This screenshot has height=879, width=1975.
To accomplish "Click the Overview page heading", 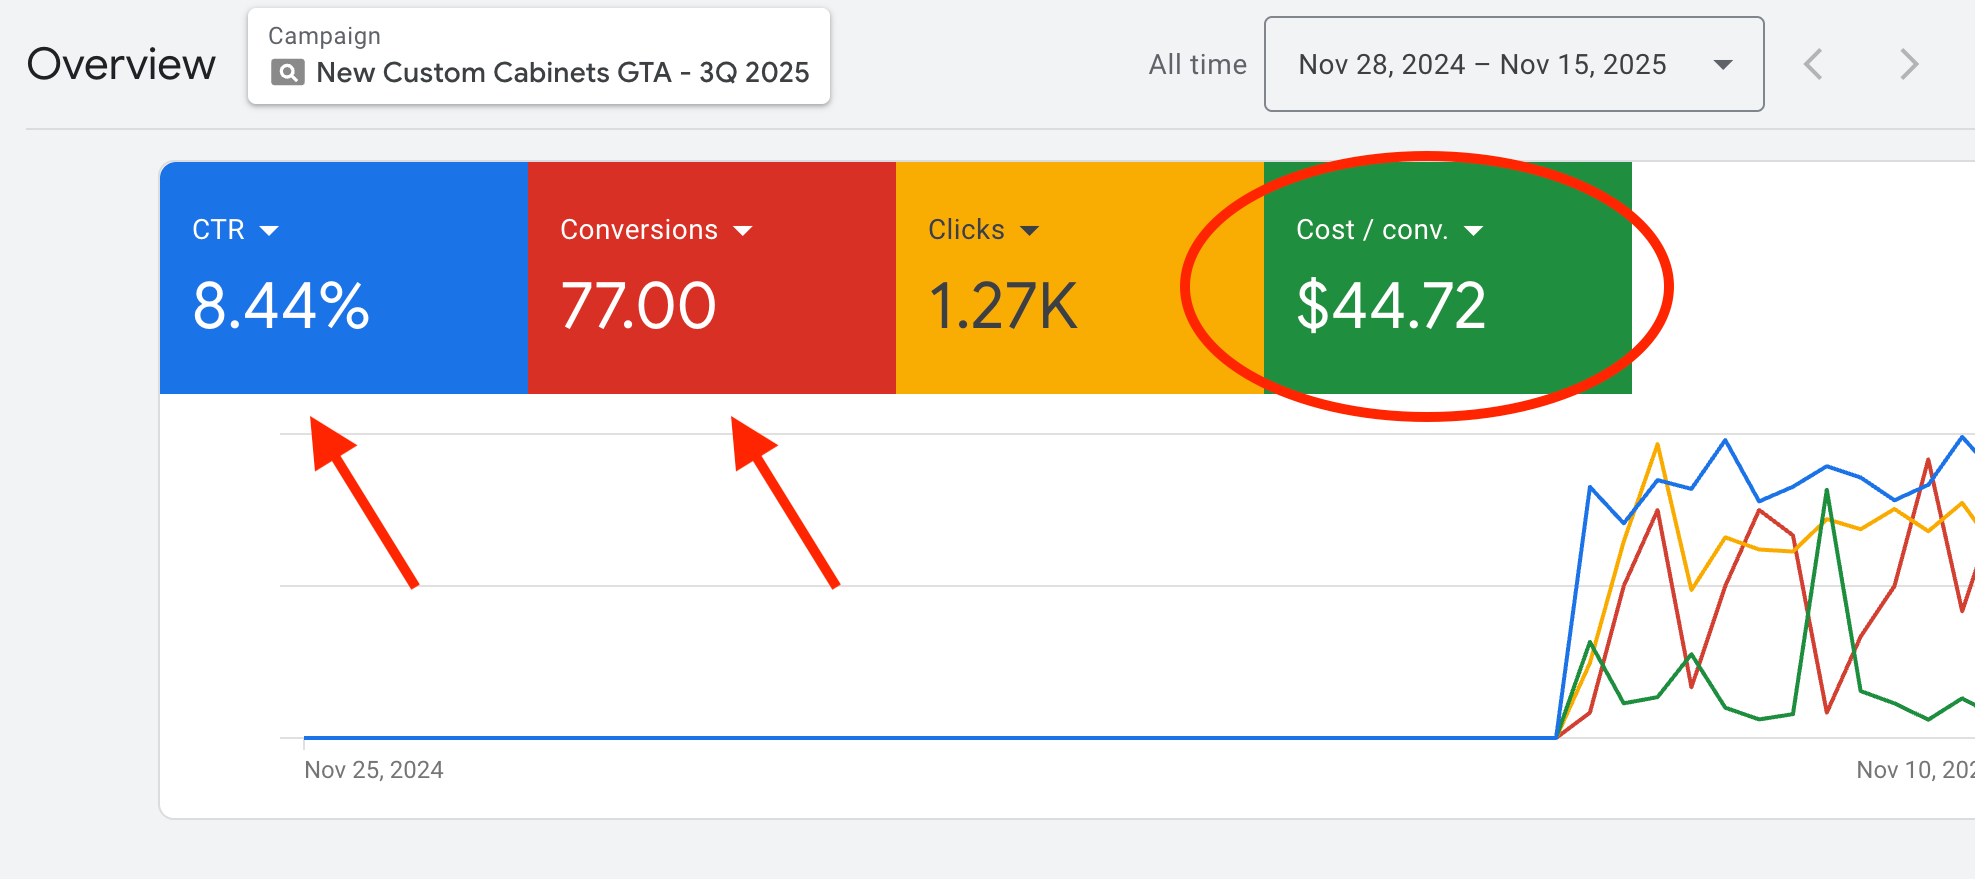I will click(x=121, y=65).
